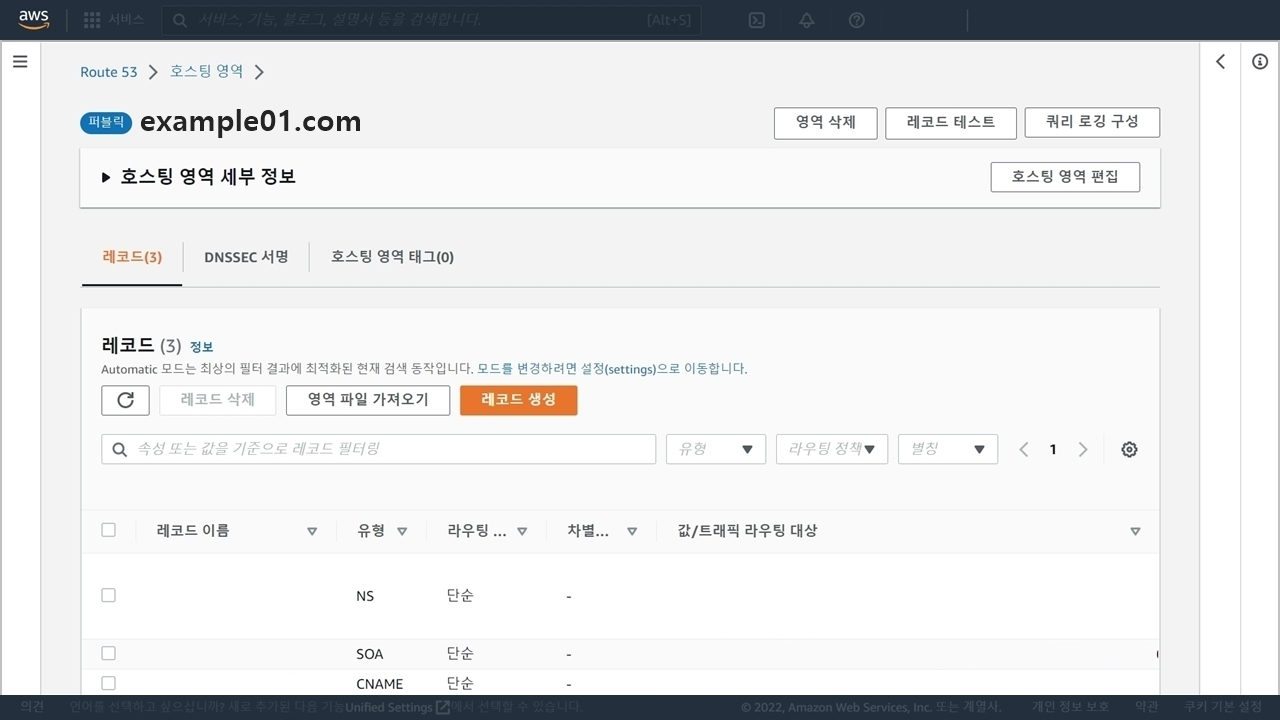1280x720 pixels.
Task: Open the help question mark icon
Action: 856,20
